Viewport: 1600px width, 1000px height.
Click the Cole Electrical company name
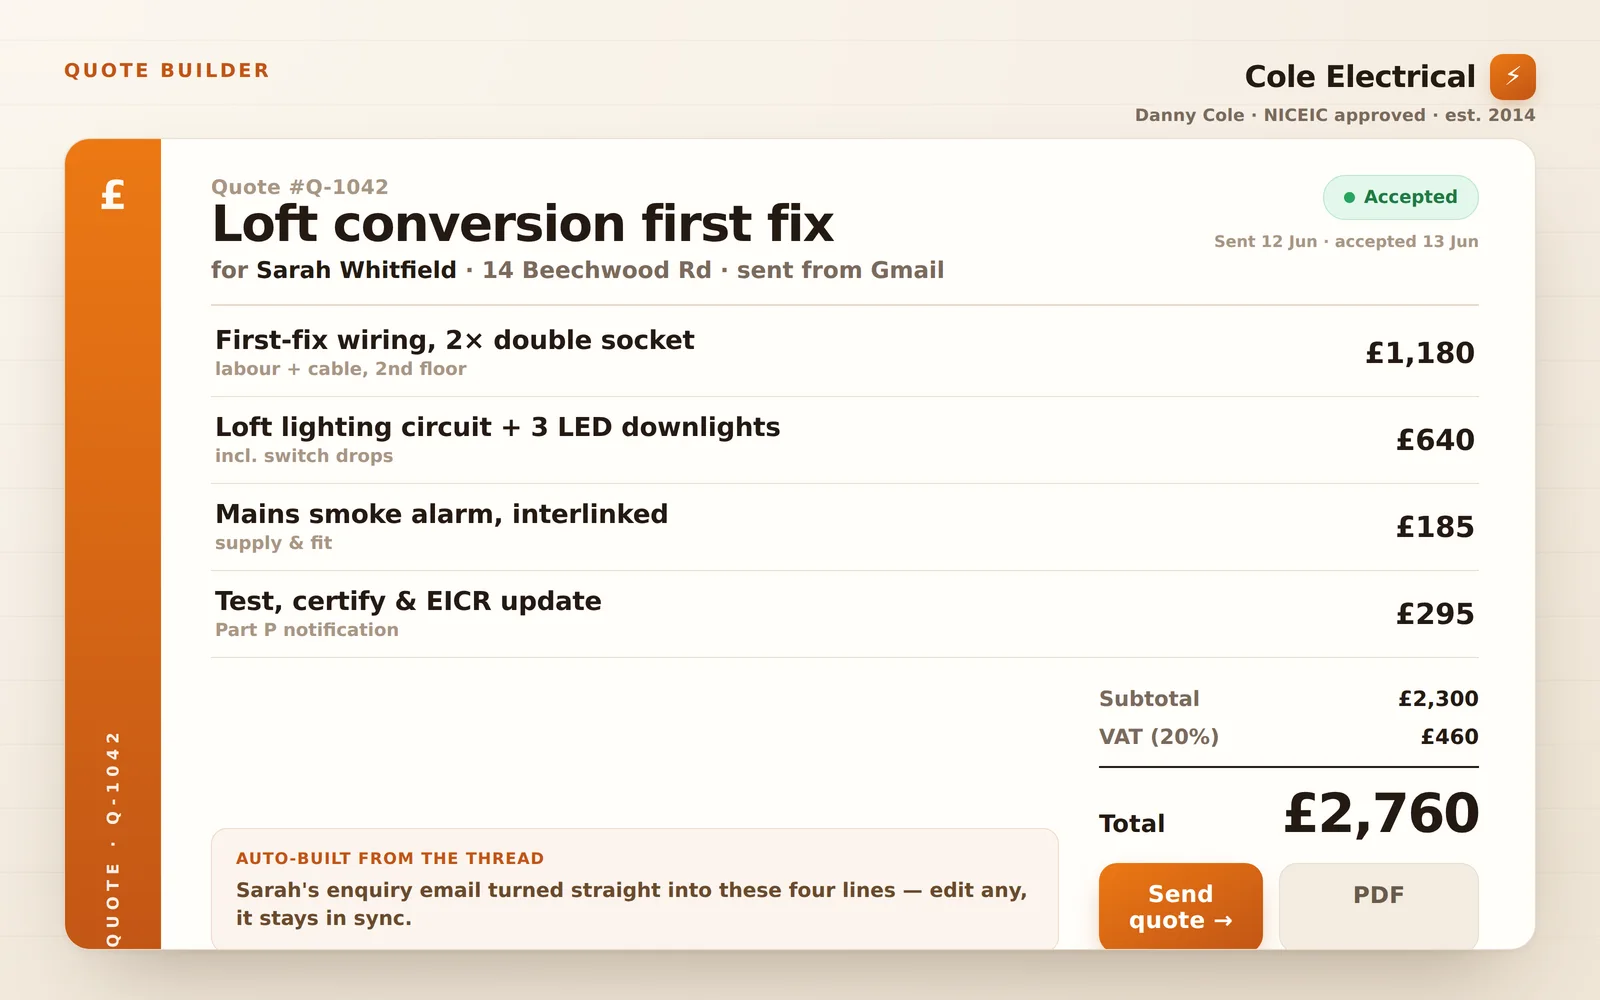coord(1359,77)
